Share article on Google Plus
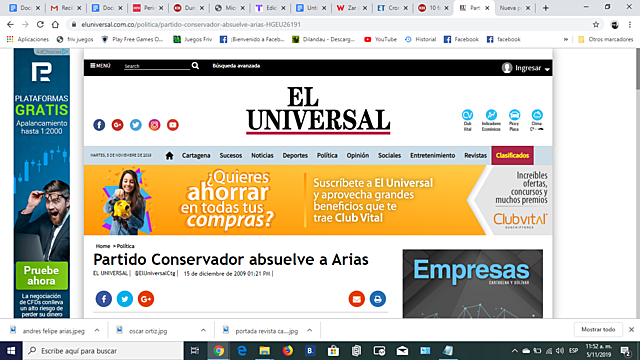 (146, 299)
